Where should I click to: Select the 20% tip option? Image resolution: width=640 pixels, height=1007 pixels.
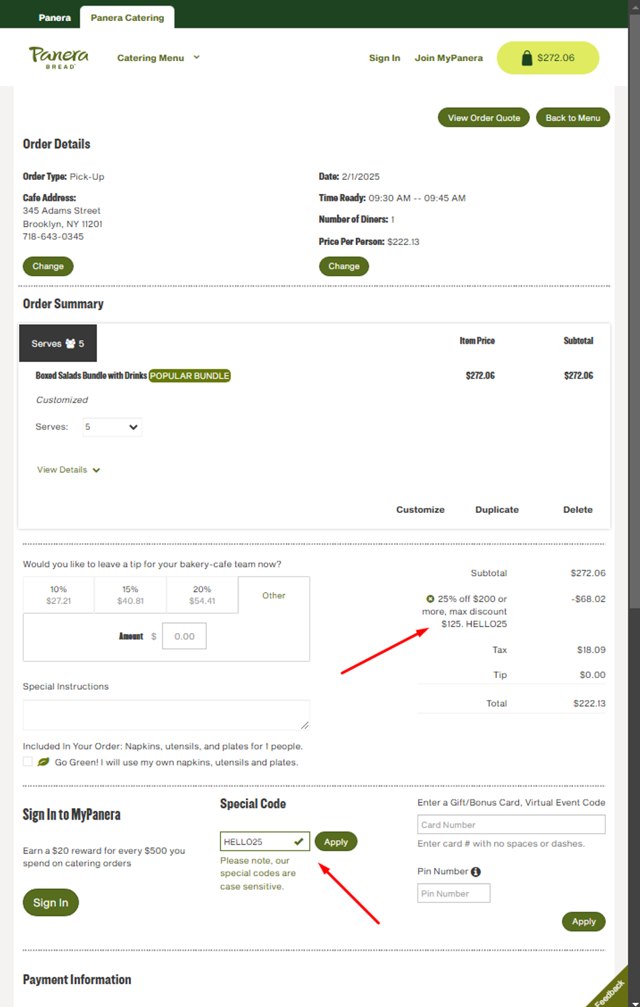click(x=202, y=595)
